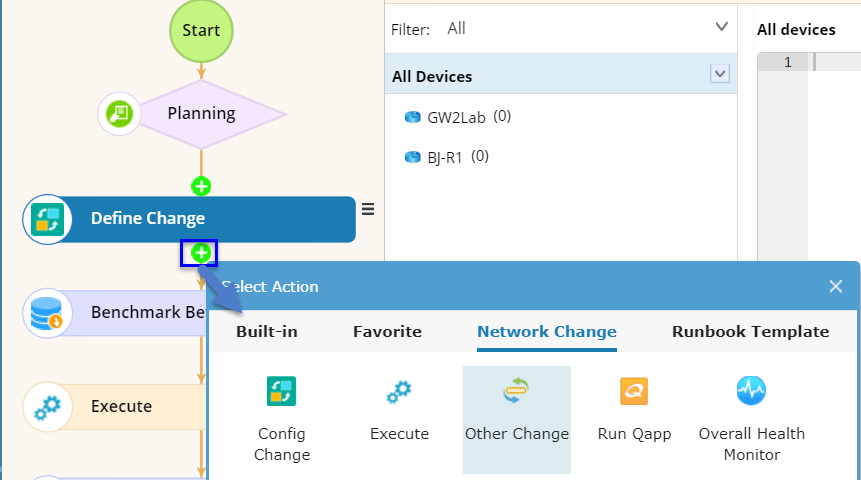Select the Execute gear action icon

399,392
